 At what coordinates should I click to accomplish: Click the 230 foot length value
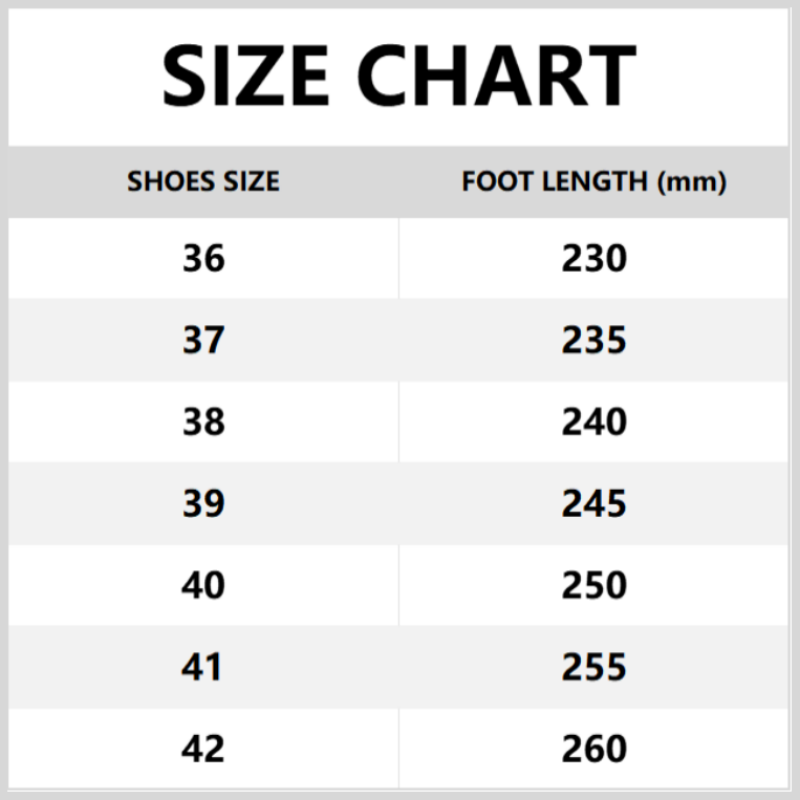pyautogui.click(x=594, y=259)
